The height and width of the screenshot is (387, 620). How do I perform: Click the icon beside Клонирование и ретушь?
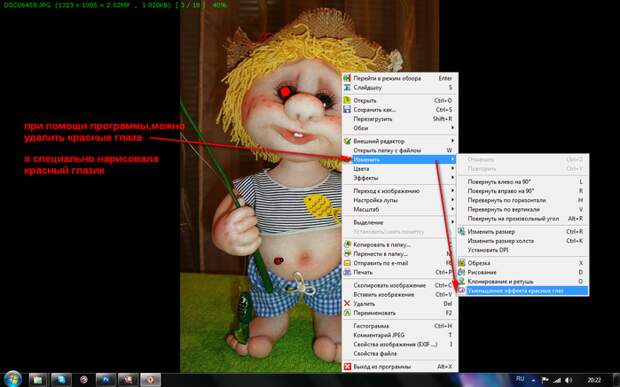461,281
